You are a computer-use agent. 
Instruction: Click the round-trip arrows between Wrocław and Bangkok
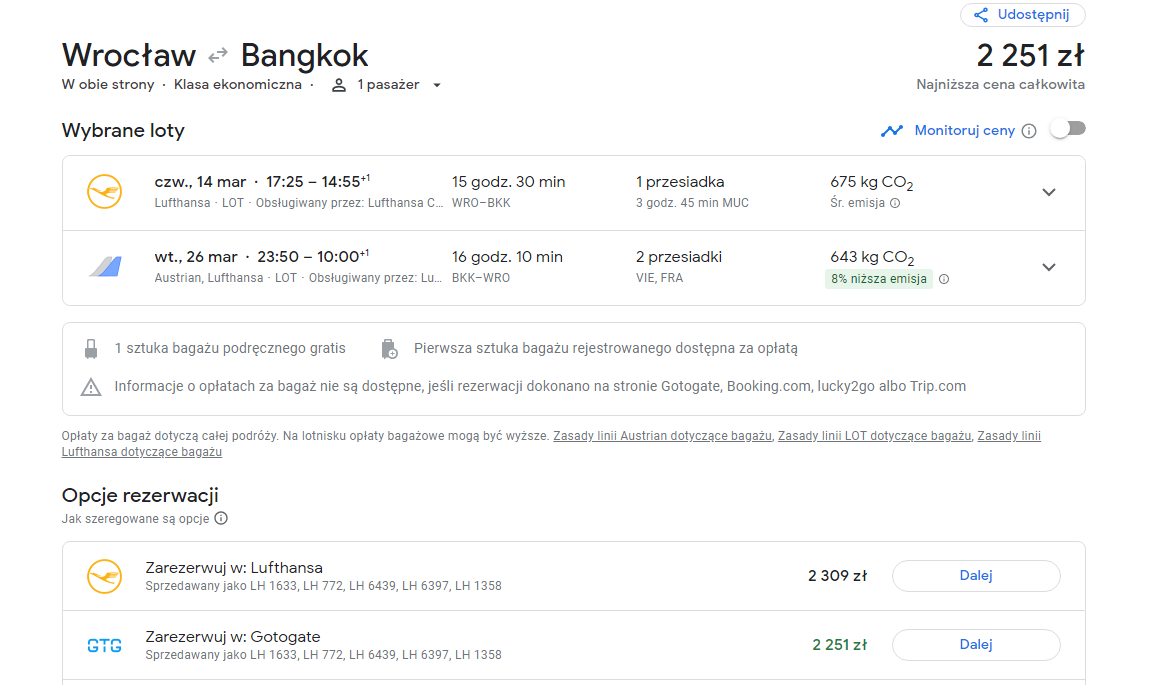click(218, 56)
